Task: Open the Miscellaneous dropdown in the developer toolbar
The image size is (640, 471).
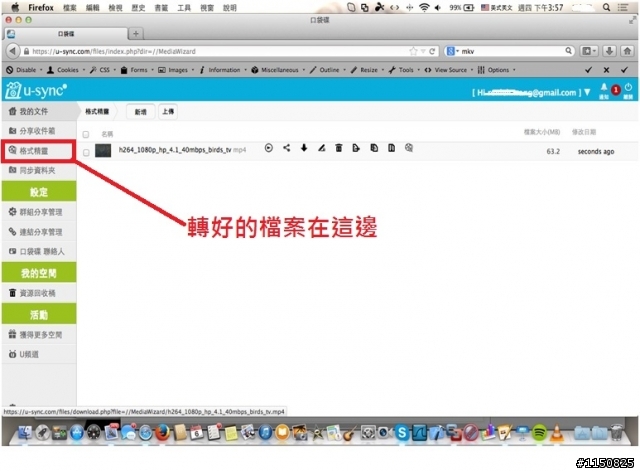Action: click(x=278, y=70)
